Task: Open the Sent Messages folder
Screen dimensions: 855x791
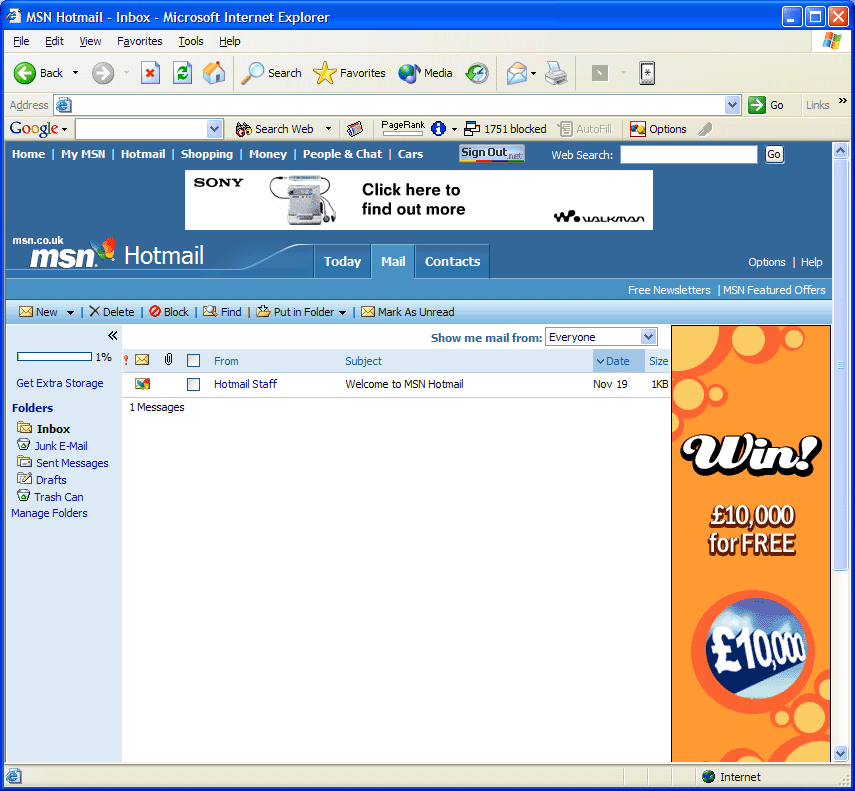Action: [x=72, y=463]
